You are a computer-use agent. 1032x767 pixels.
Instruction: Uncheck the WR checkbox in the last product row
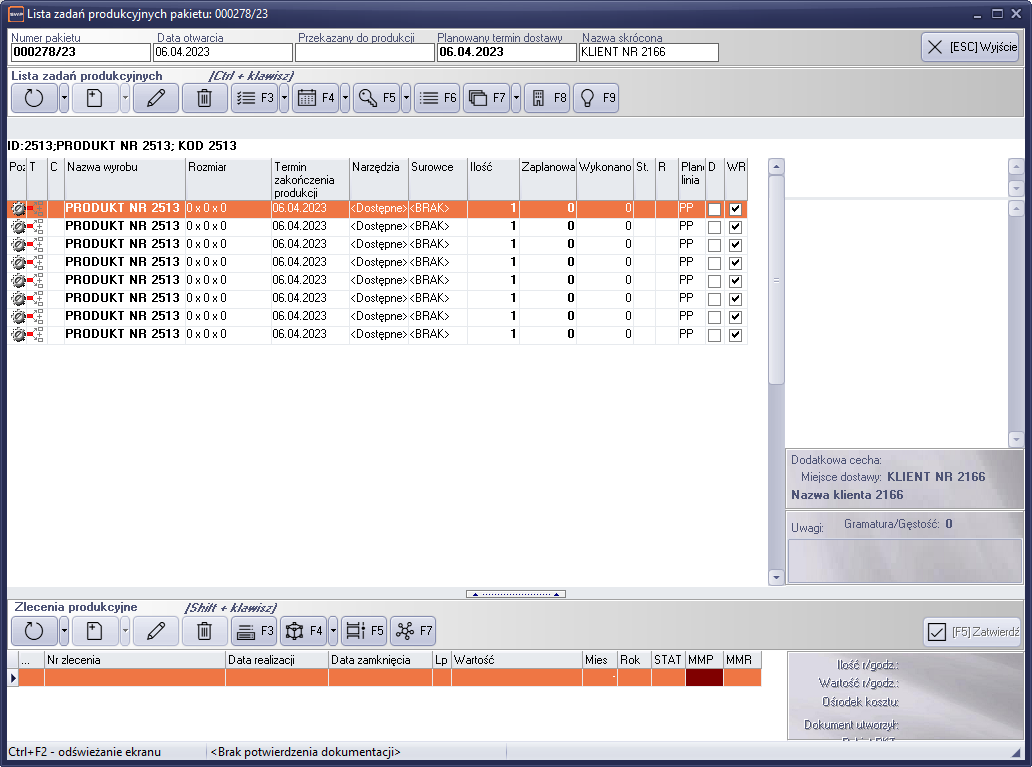[x=736, y=335]
